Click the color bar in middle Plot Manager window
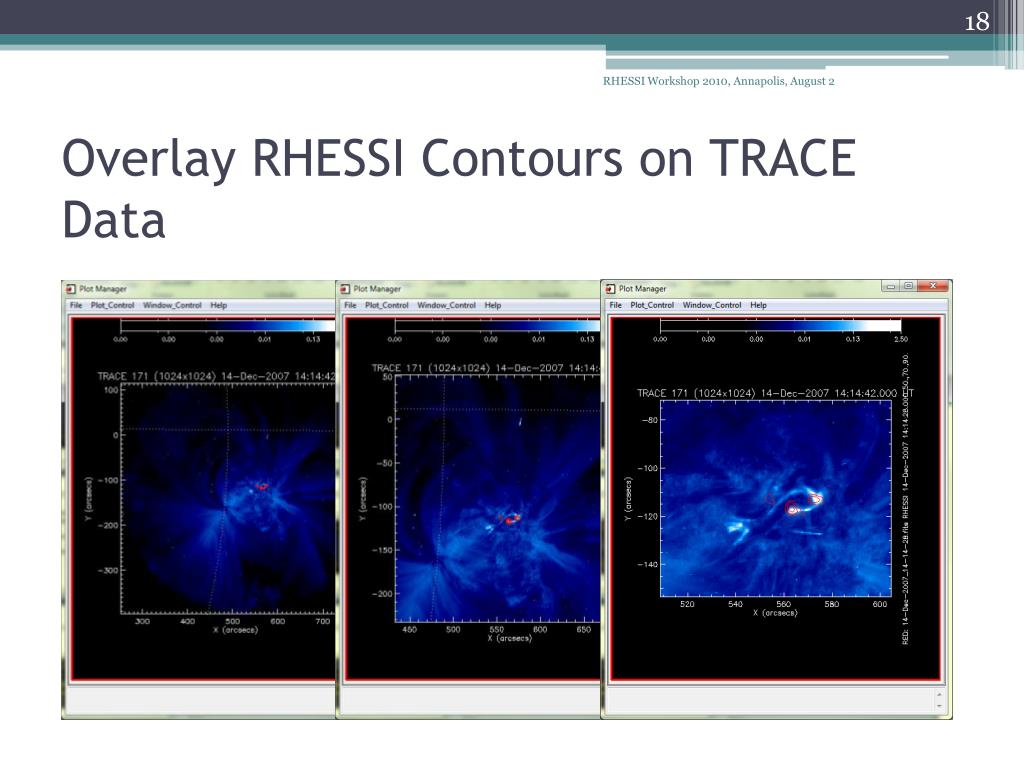The width and height of the screenshot is (1024, 768). [498, 325]
